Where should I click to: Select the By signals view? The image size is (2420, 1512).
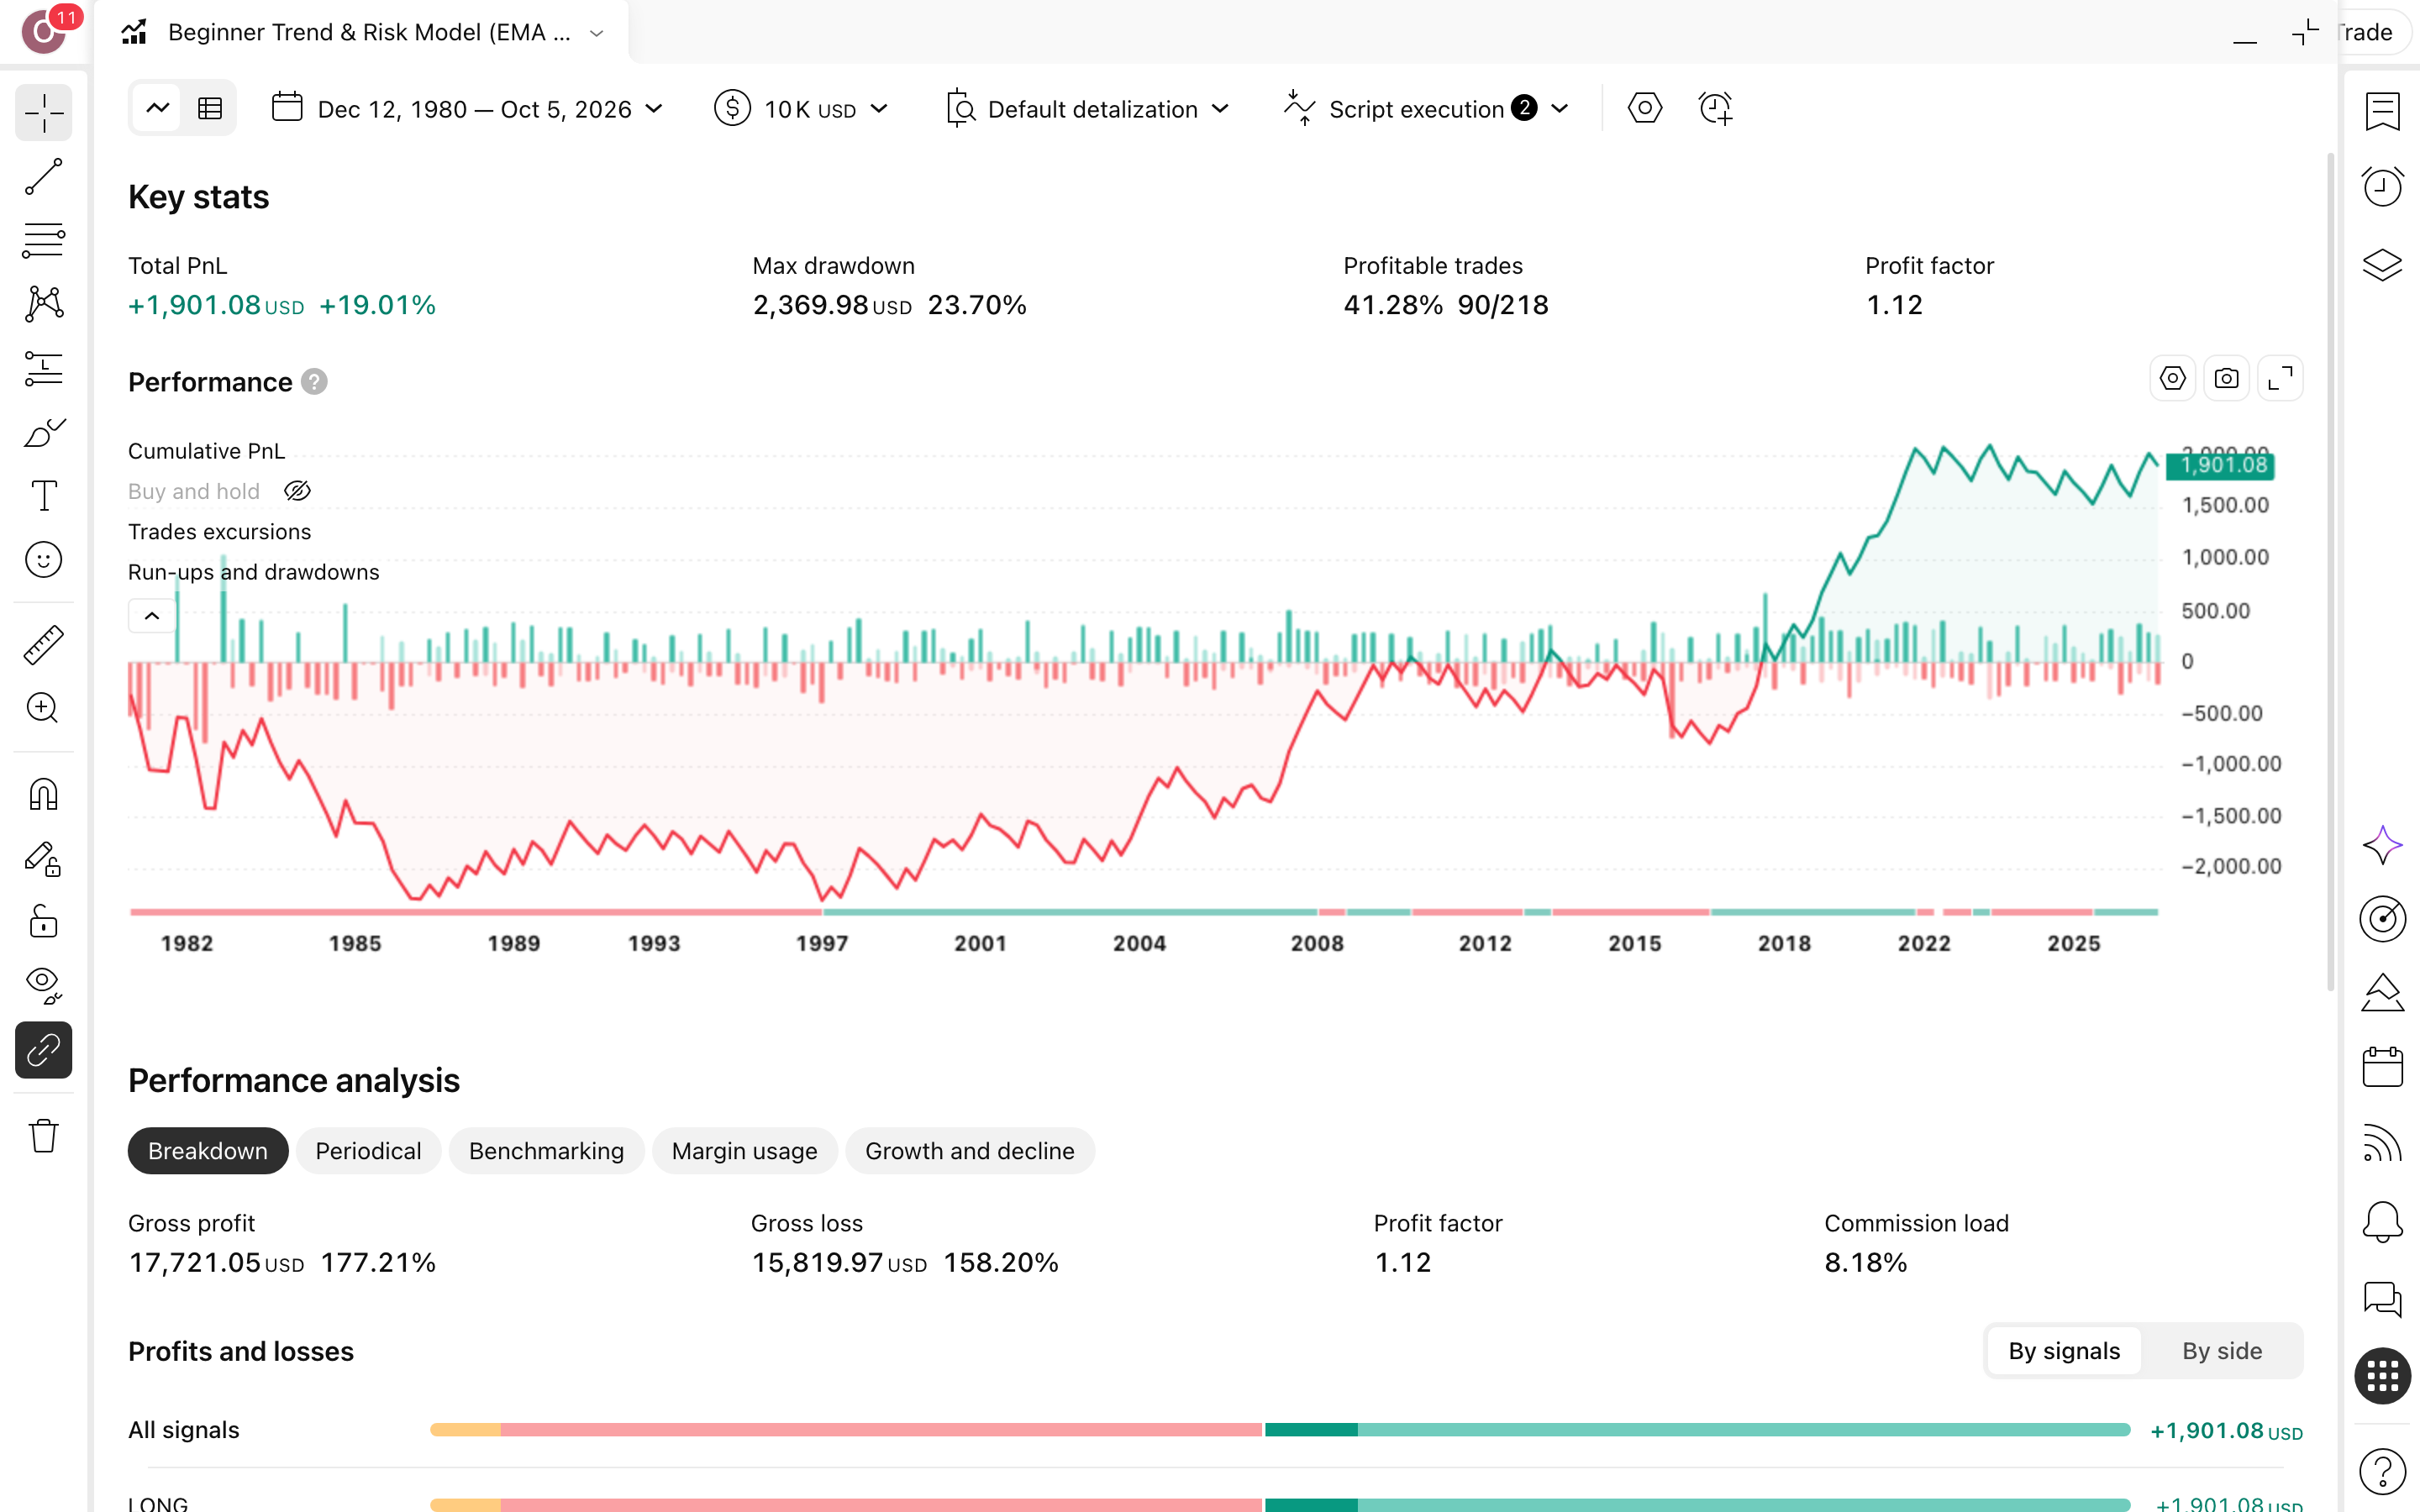point(2064,1351)
